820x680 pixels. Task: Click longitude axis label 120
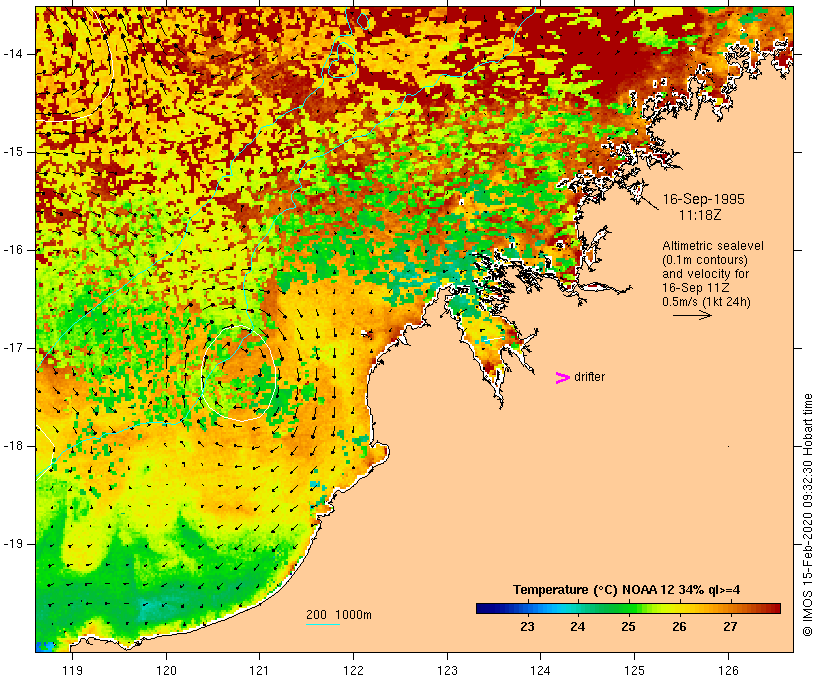(166, 670)
